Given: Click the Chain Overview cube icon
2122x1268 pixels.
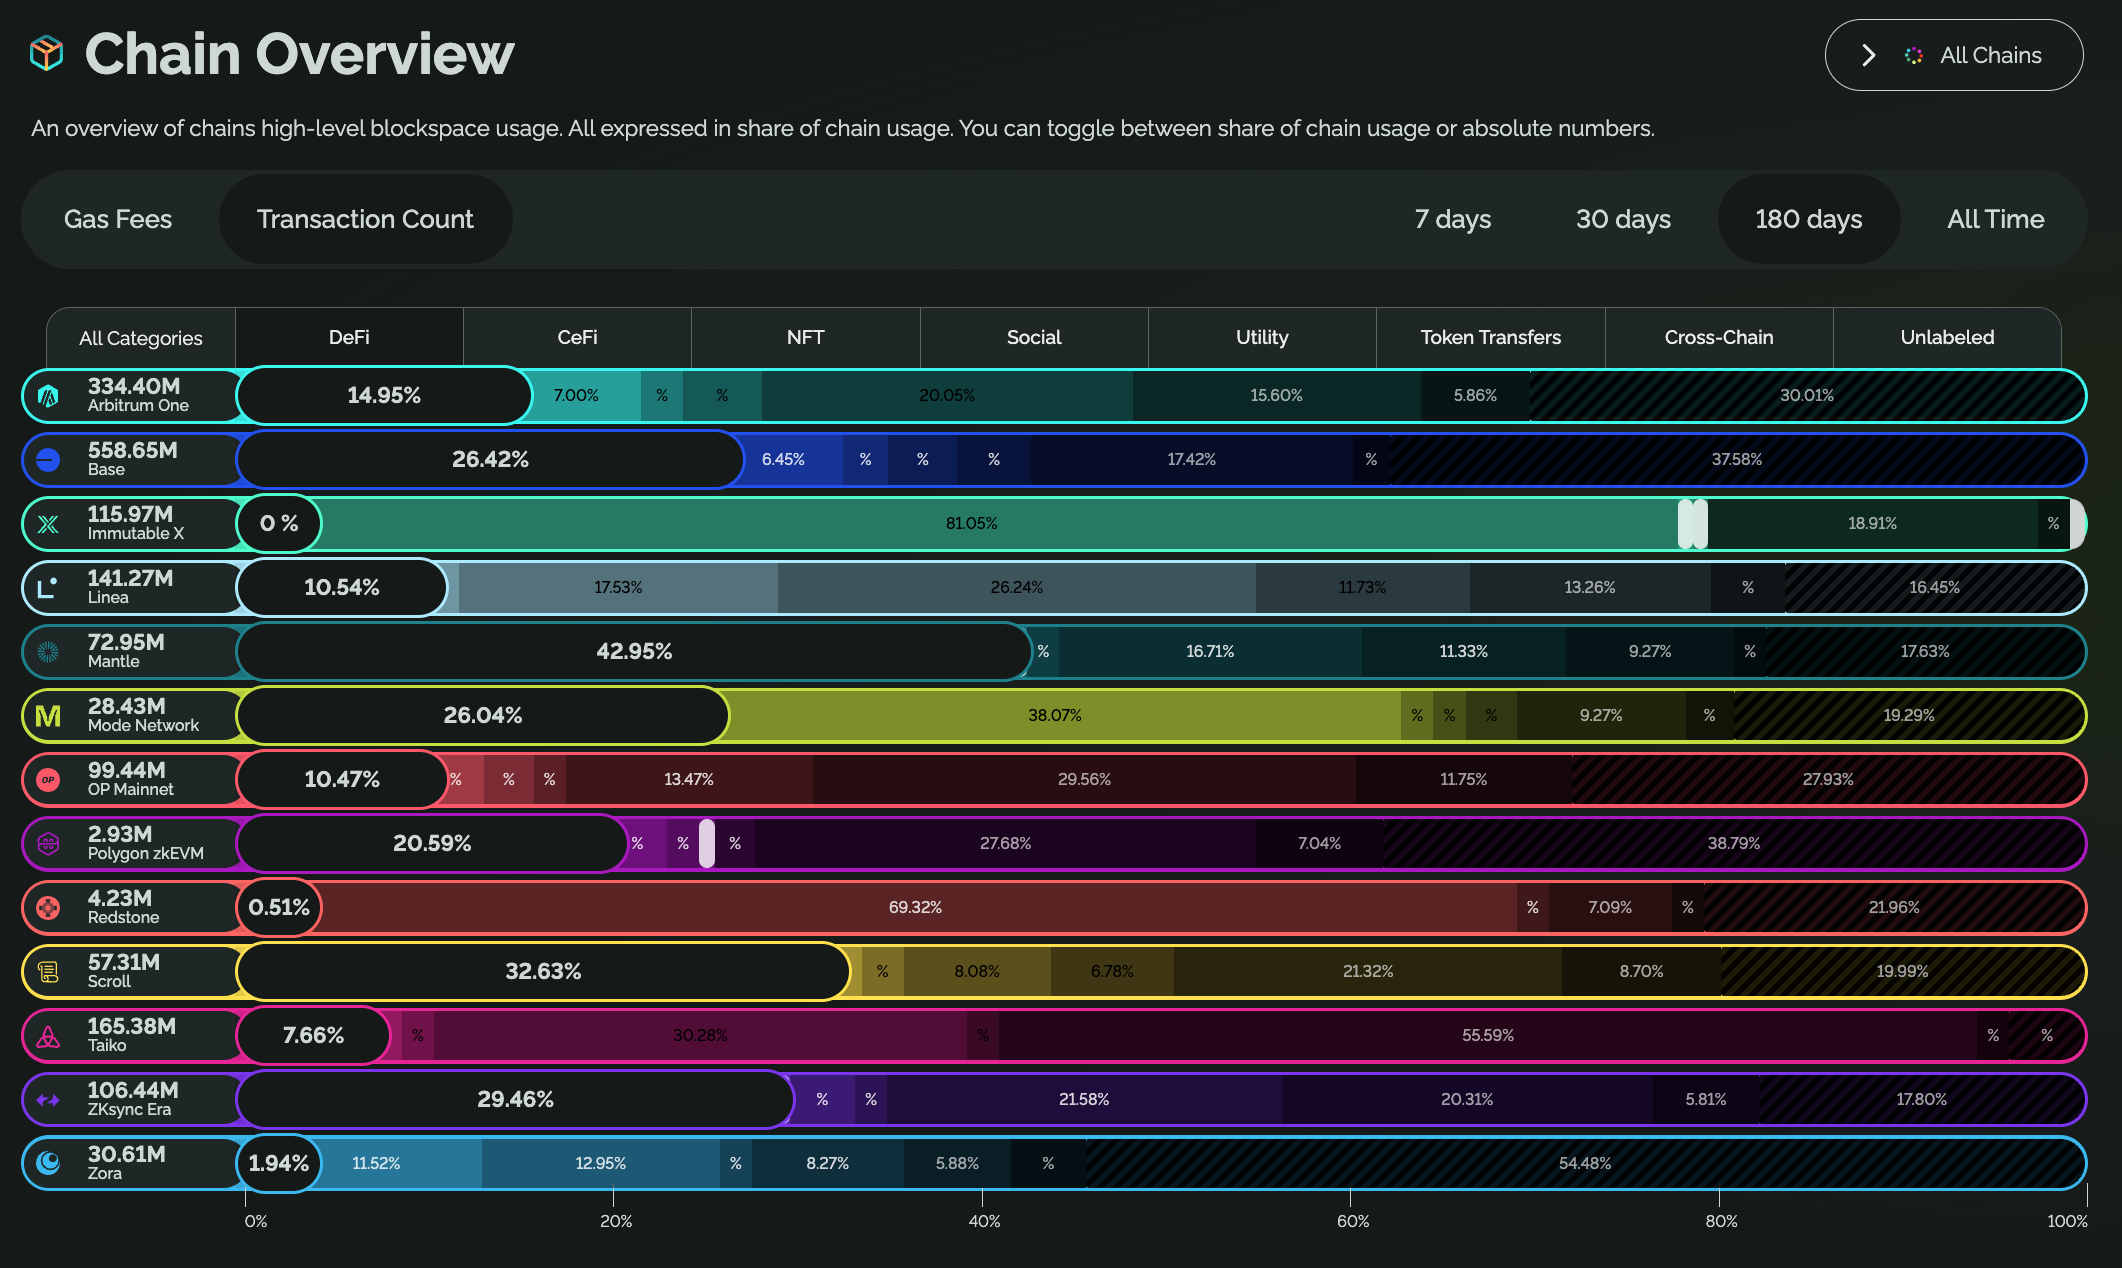Looking at the screenshot, I should 47,54.
